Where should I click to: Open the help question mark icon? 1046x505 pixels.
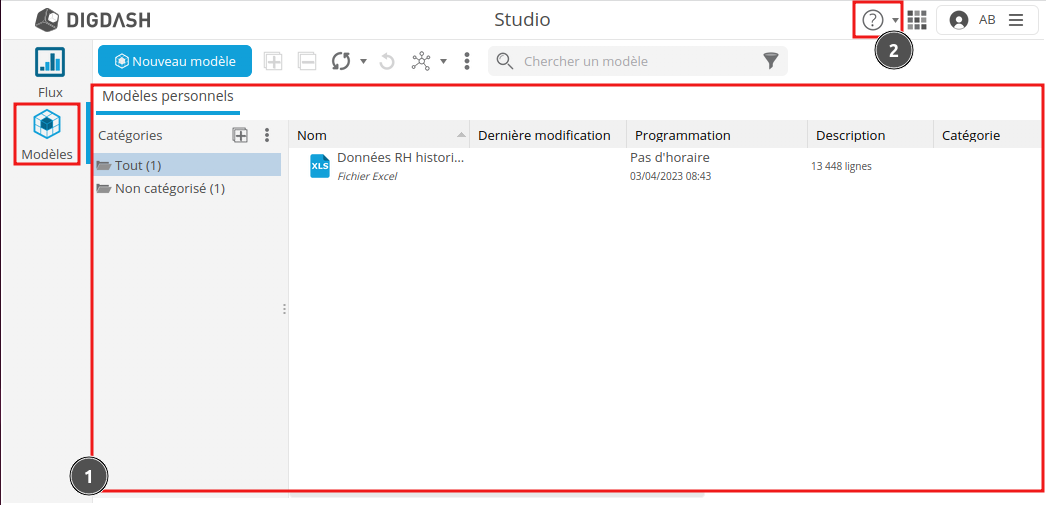pos(873,20)
